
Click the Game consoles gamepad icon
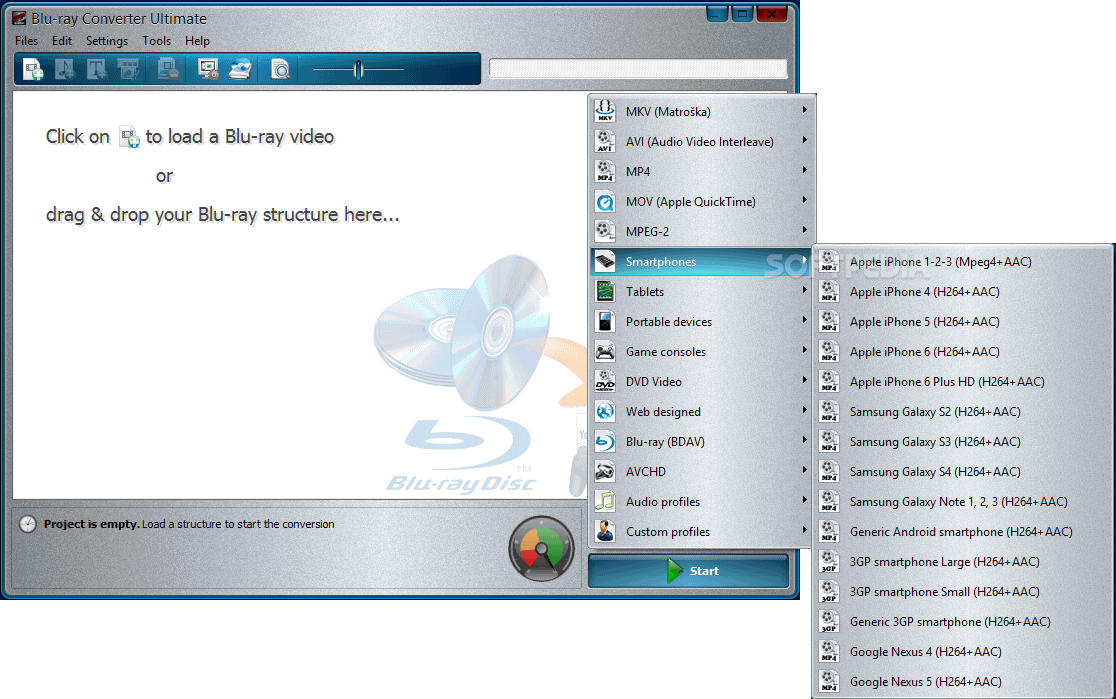click(x=605, y=352)
